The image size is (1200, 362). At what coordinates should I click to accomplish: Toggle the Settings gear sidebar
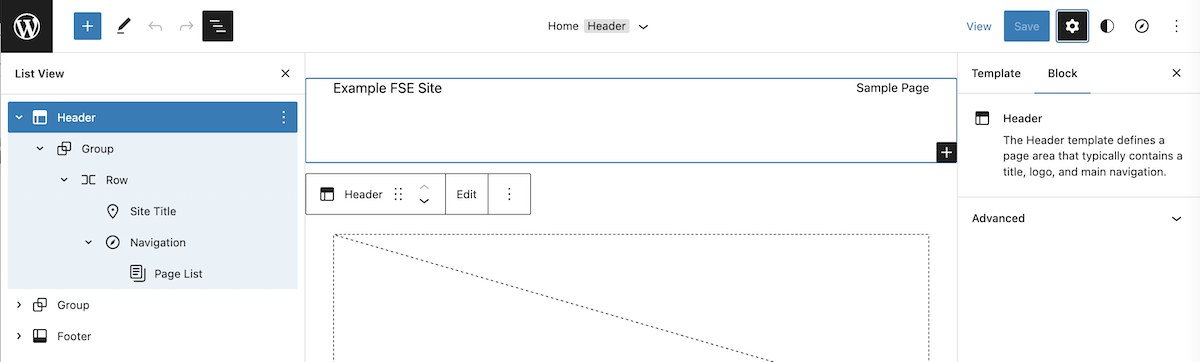pyautogui.click(x=1073, y=26)
